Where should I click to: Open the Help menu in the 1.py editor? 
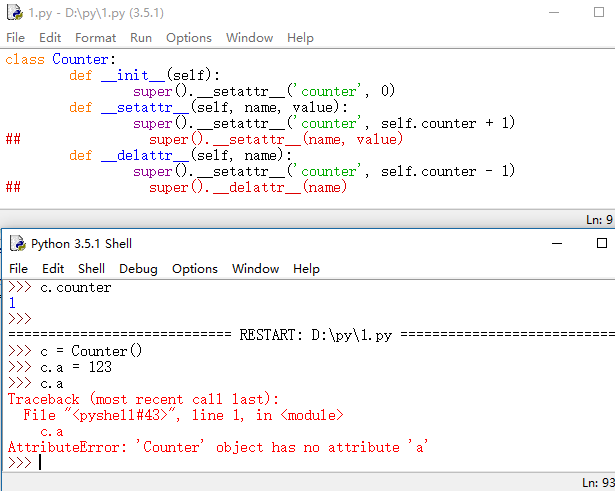click(300, 37)
